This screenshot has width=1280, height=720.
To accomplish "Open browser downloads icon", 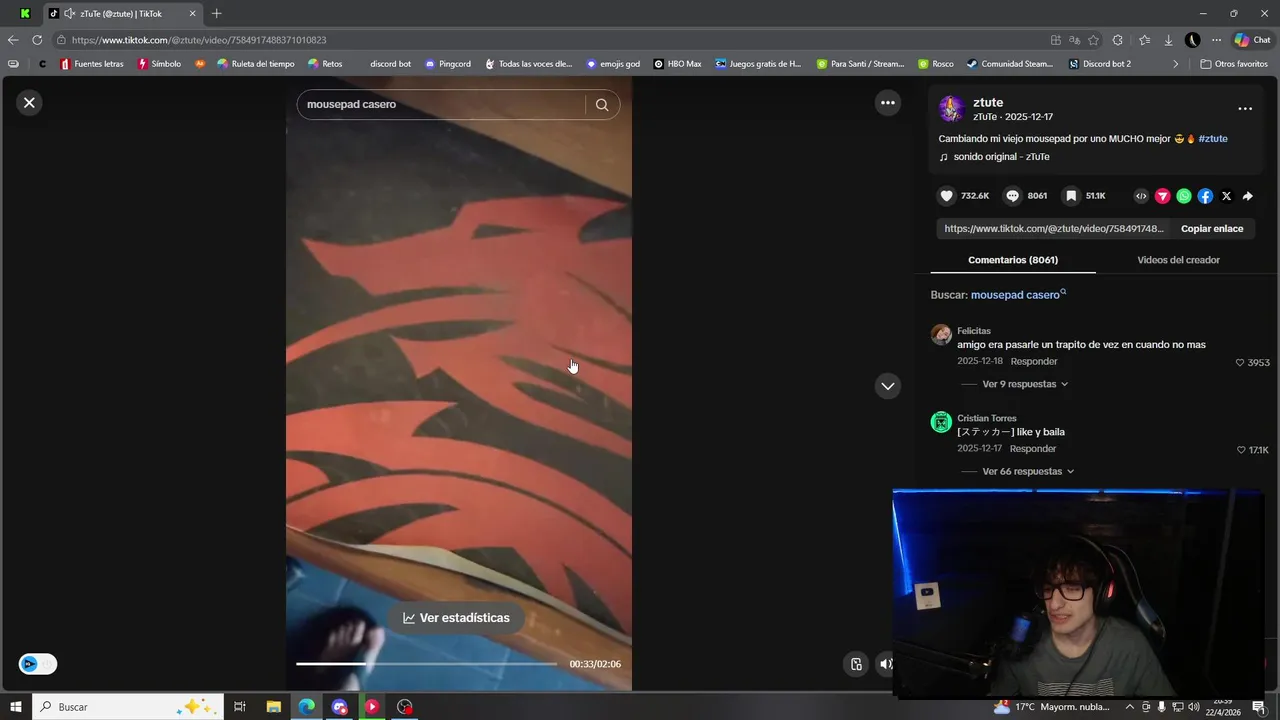I will click(1168, 40).
